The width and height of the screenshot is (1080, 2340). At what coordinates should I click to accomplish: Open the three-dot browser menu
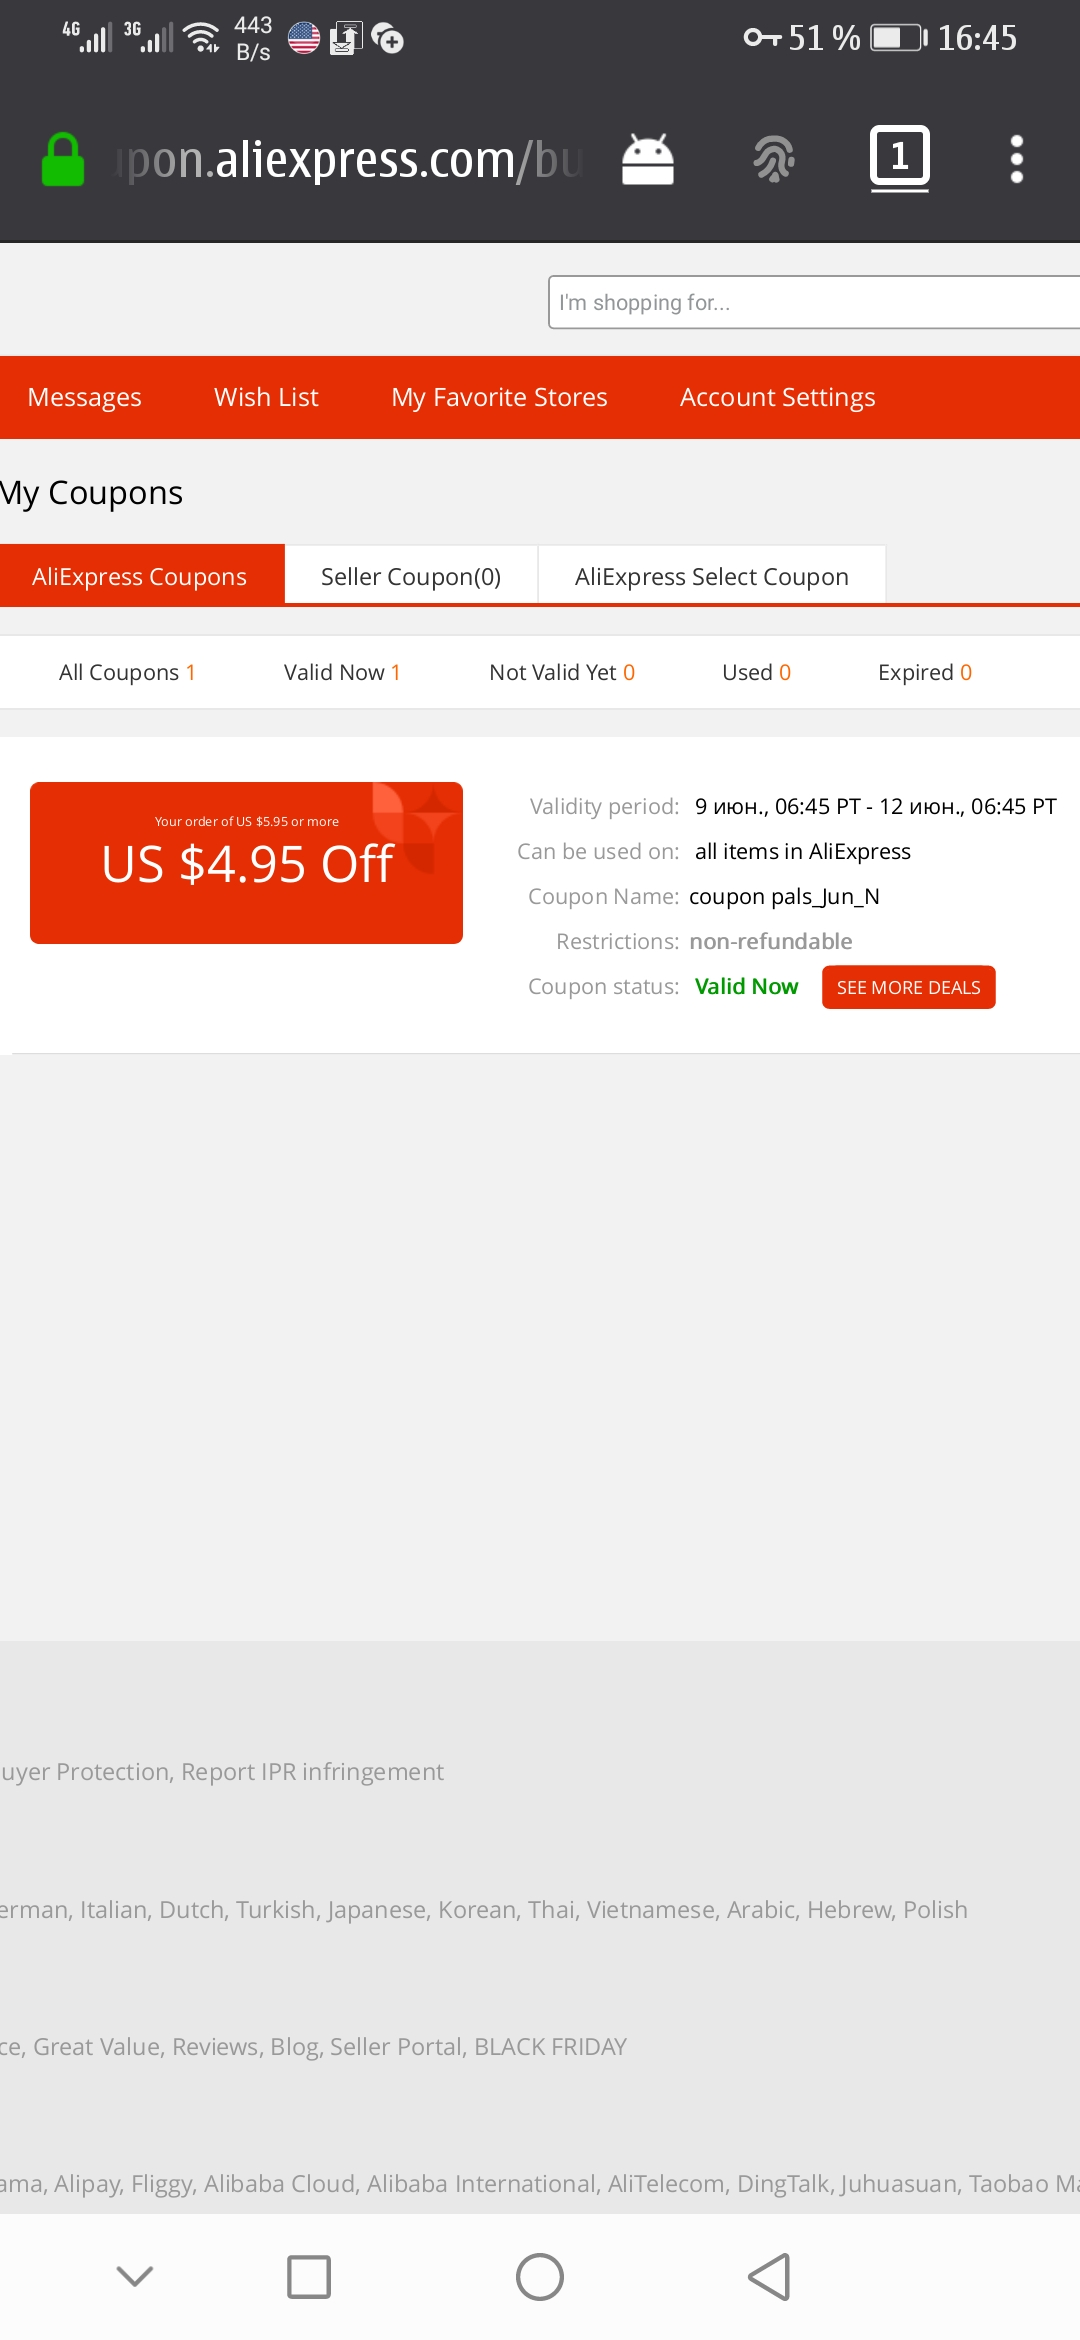click(x=1017, y=160)
